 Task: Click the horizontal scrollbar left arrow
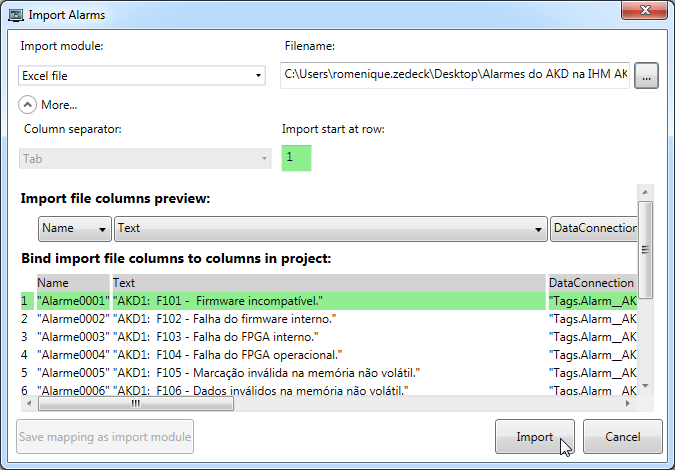(x=29, y=403)
